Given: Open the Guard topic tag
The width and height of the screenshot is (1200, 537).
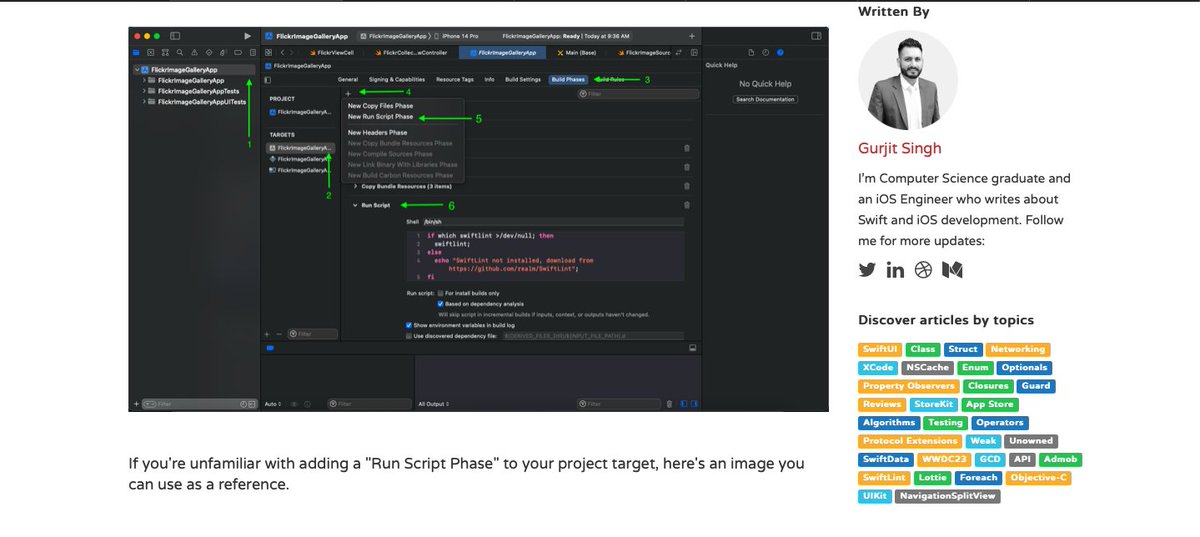Looking at the screenshot, I should click(x=1036, y=386).
